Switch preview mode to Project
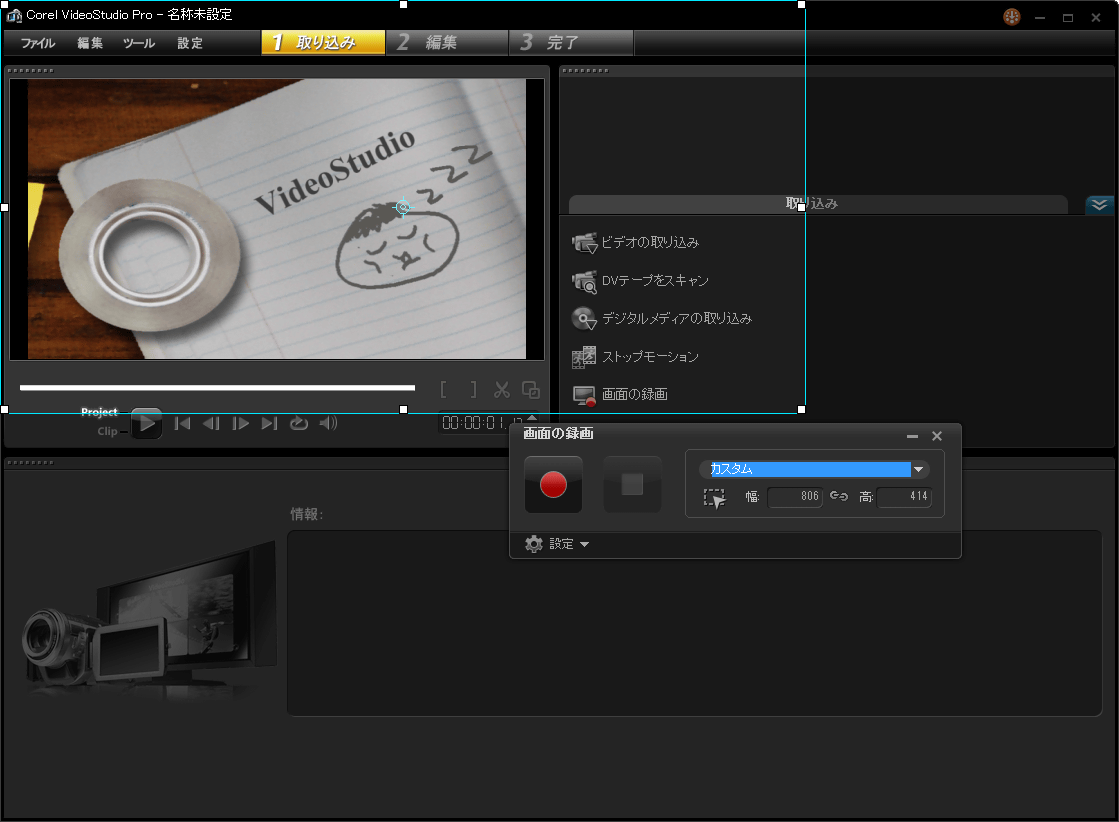The width and height of the screenshot is (1119, 822). click(x=99, y=412)
